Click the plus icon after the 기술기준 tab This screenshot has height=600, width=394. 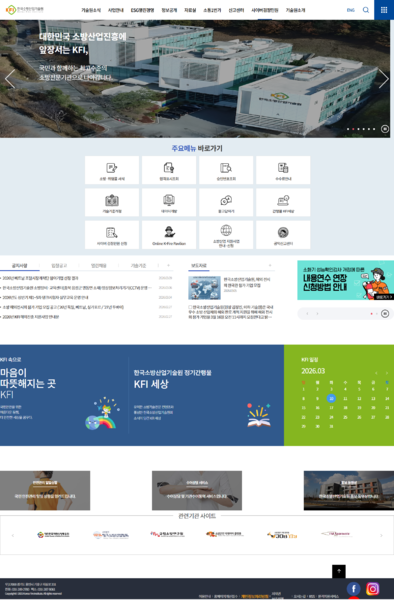168,265
